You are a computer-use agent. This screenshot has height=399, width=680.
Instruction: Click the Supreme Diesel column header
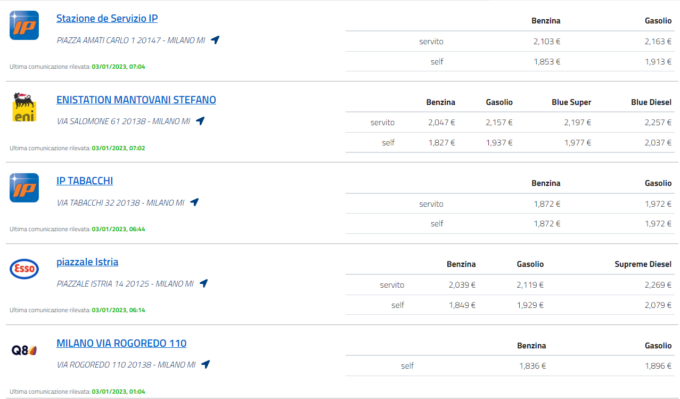tap(643, 264)
